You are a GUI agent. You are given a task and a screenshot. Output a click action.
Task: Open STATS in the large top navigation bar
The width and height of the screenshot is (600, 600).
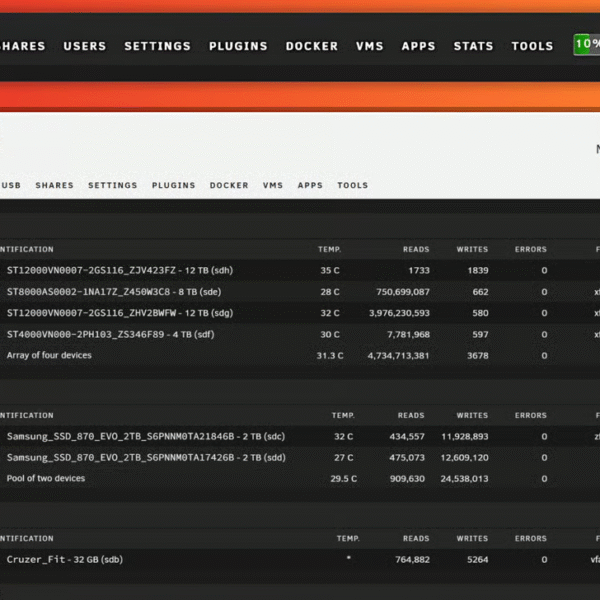(473, 46)
